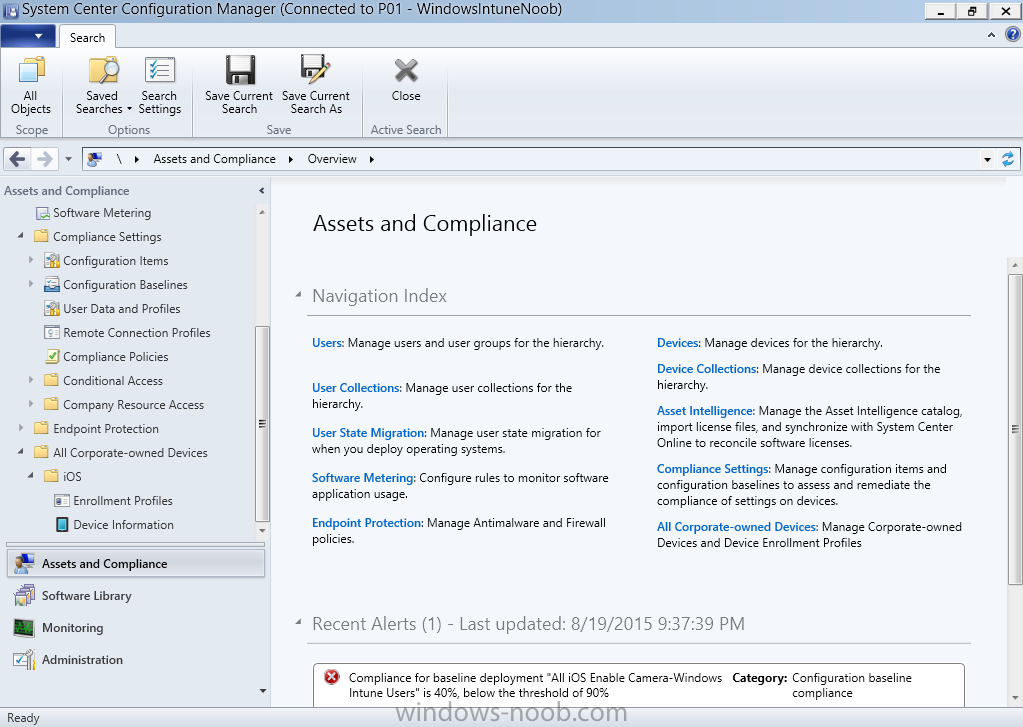
Task: Click Save Current Search floppy icon
Action: [x=239, y=70]
